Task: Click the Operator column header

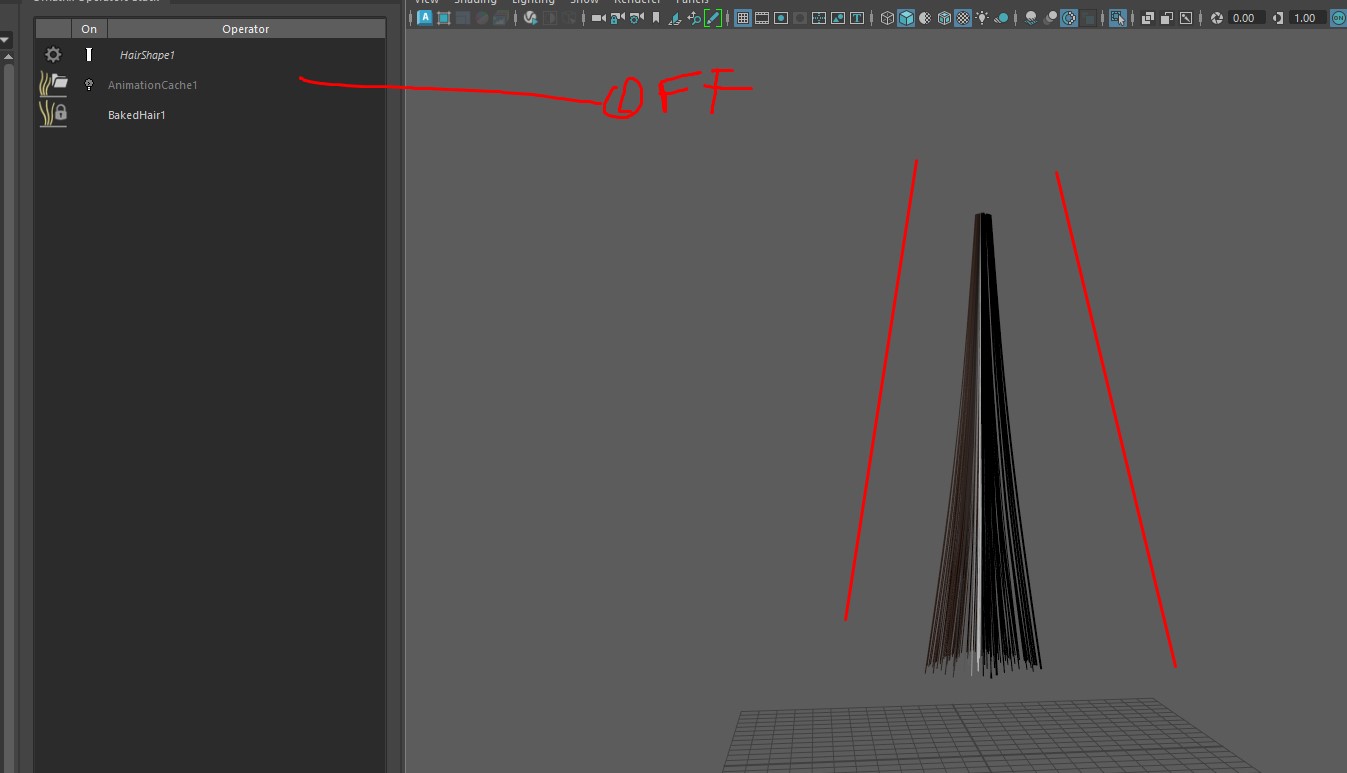Action: tap(246, 29)
